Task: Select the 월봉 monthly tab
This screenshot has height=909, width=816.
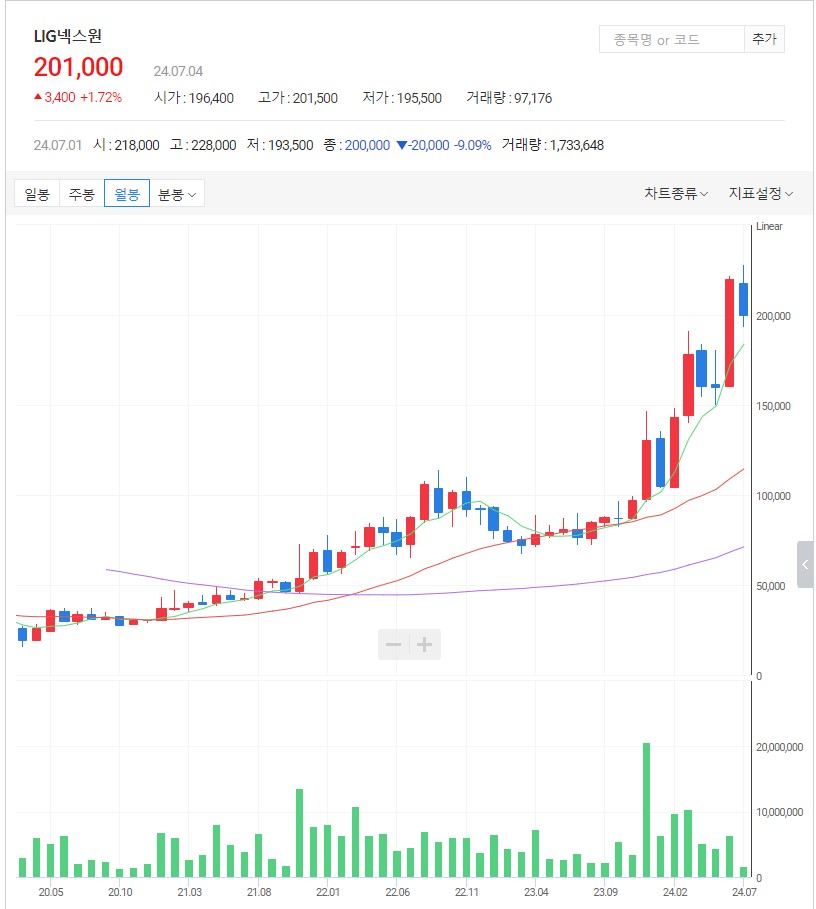Action: tap(127, 194)
